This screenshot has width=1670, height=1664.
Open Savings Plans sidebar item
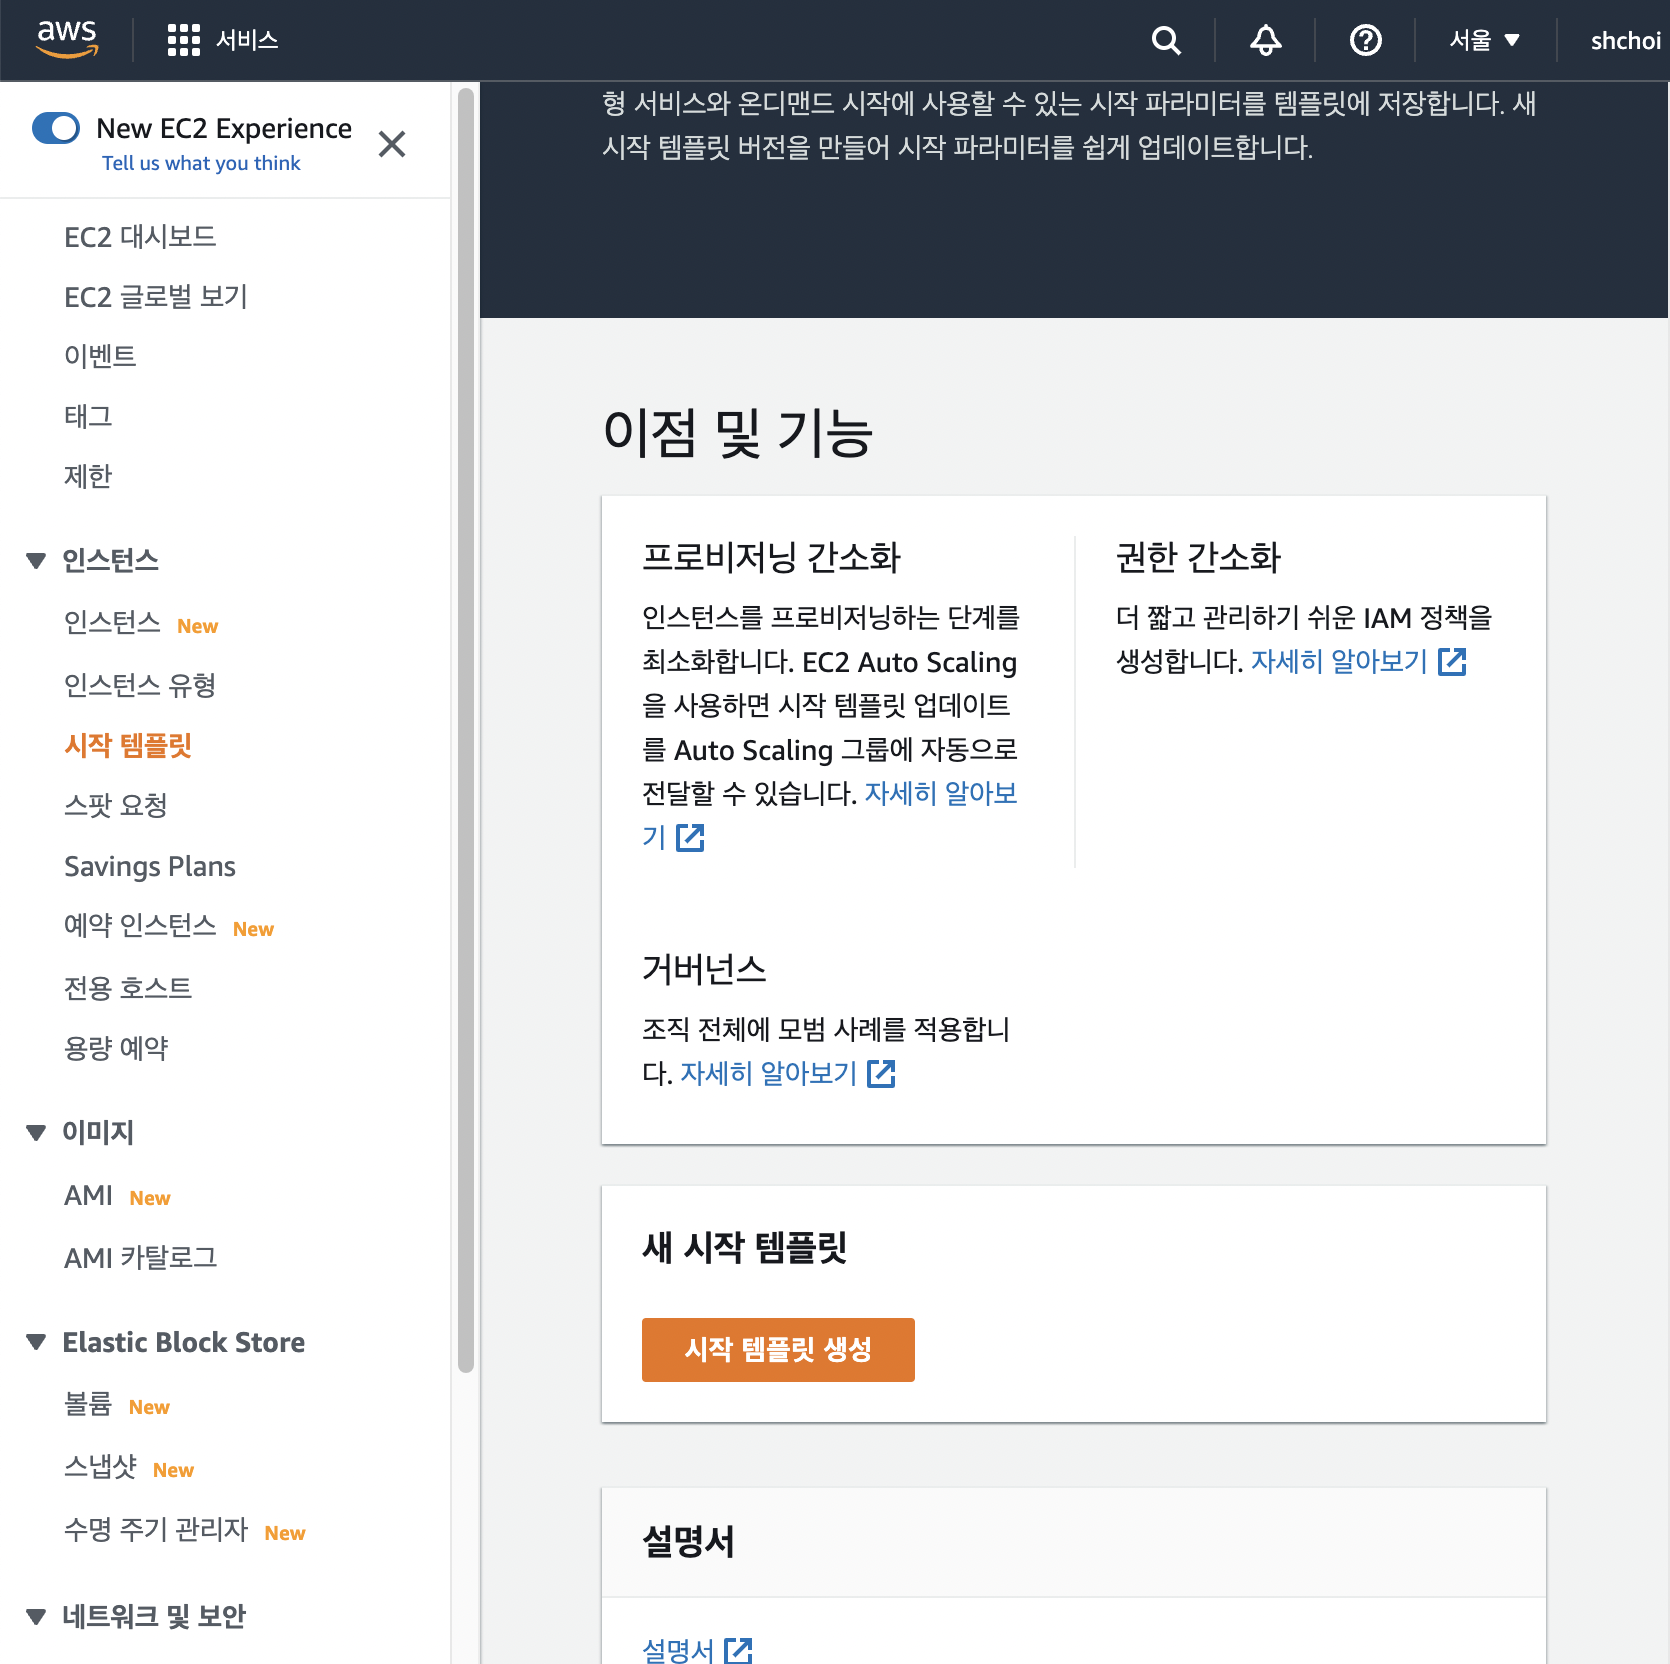point(150,866)
